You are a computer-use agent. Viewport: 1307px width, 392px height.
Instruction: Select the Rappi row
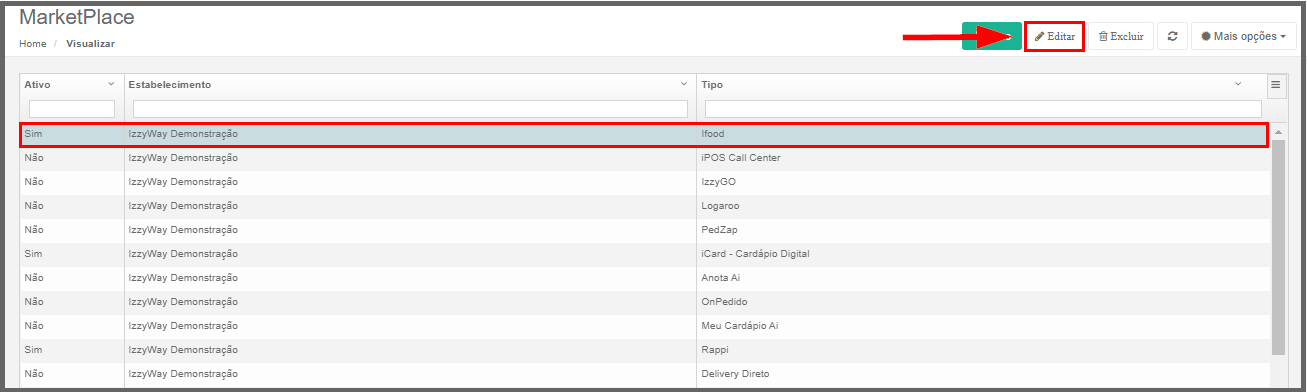645,350
